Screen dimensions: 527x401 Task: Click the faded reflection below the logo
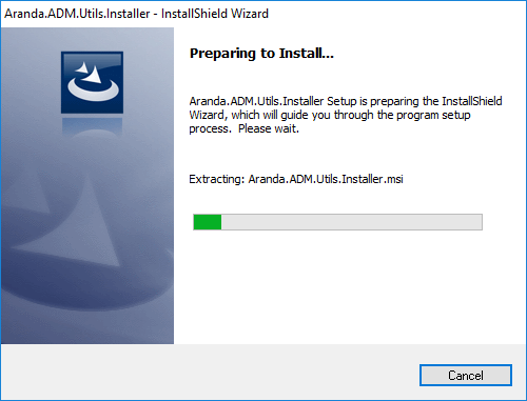92,127
